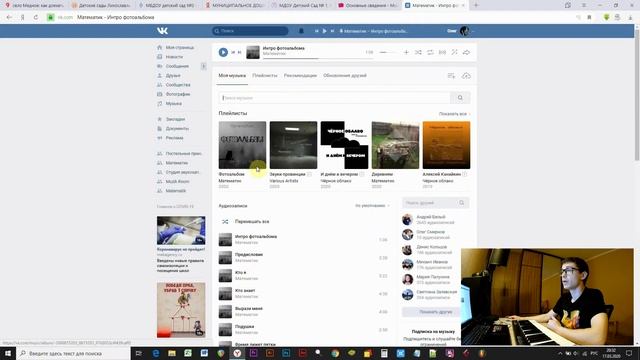The height and width of the screenshot is (360, 640).
Task: Open Task View on the taskbar
Action: click(139, 353)
